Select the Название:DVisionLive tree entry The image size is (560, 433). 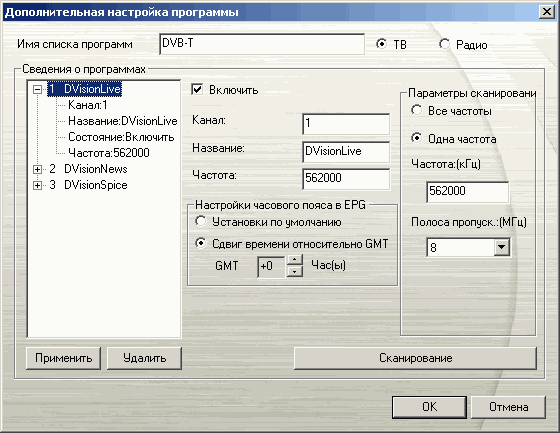pos(123,121)
